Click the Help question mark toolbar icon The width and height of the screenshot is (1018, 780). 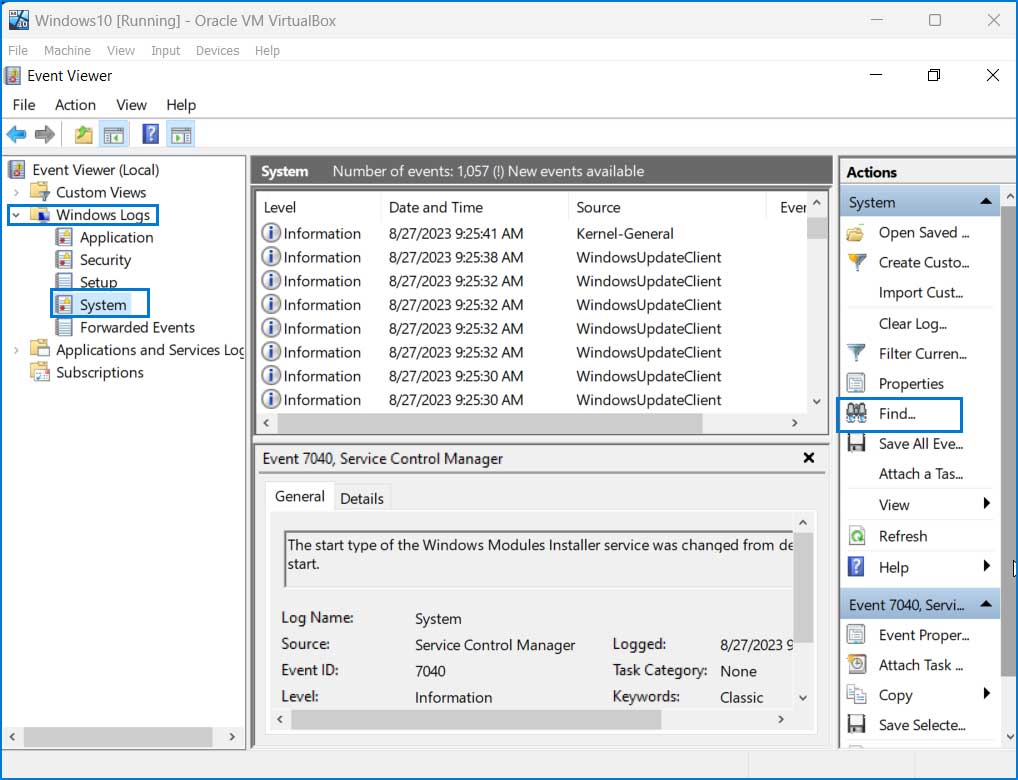pos(151,134)
